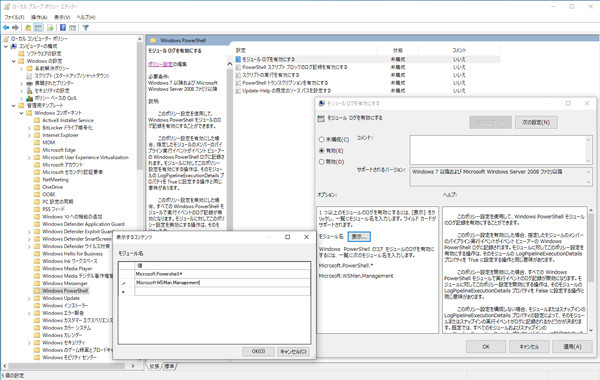600x380 pixels.
Task: Click the 状態 column header
Action: coord(398,50)
